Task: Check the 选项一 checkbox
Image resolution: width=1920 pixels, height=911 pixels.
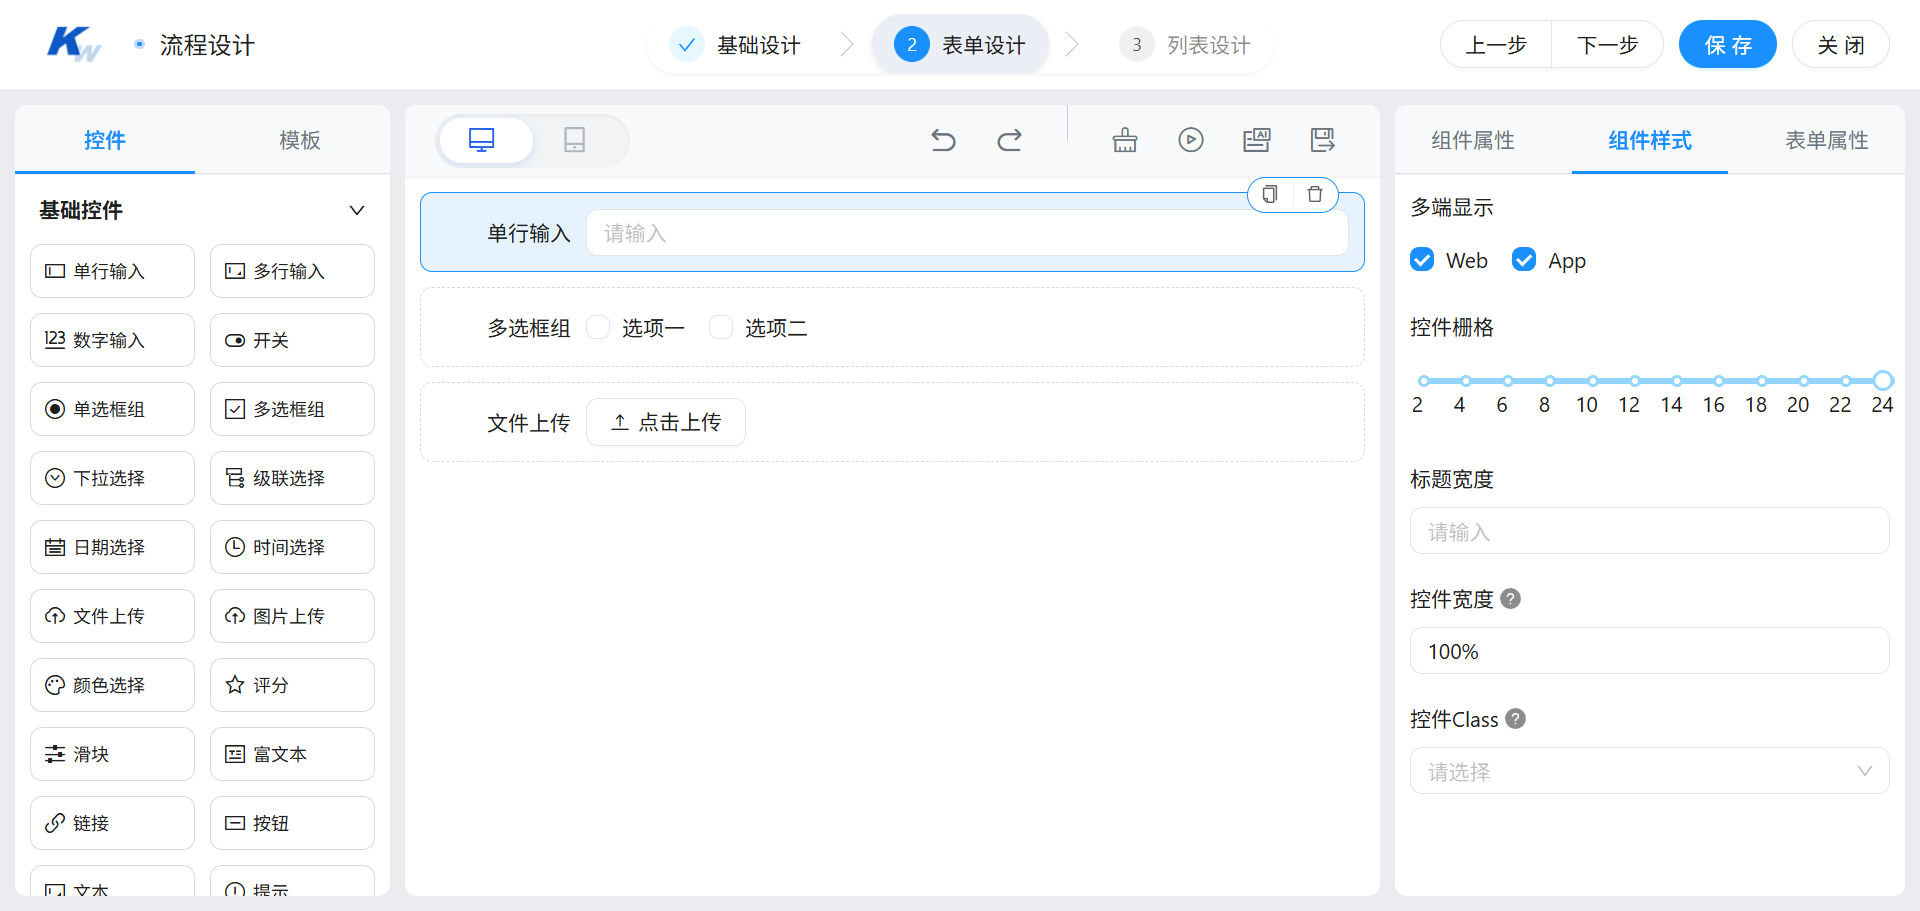Action: (597, 326)
